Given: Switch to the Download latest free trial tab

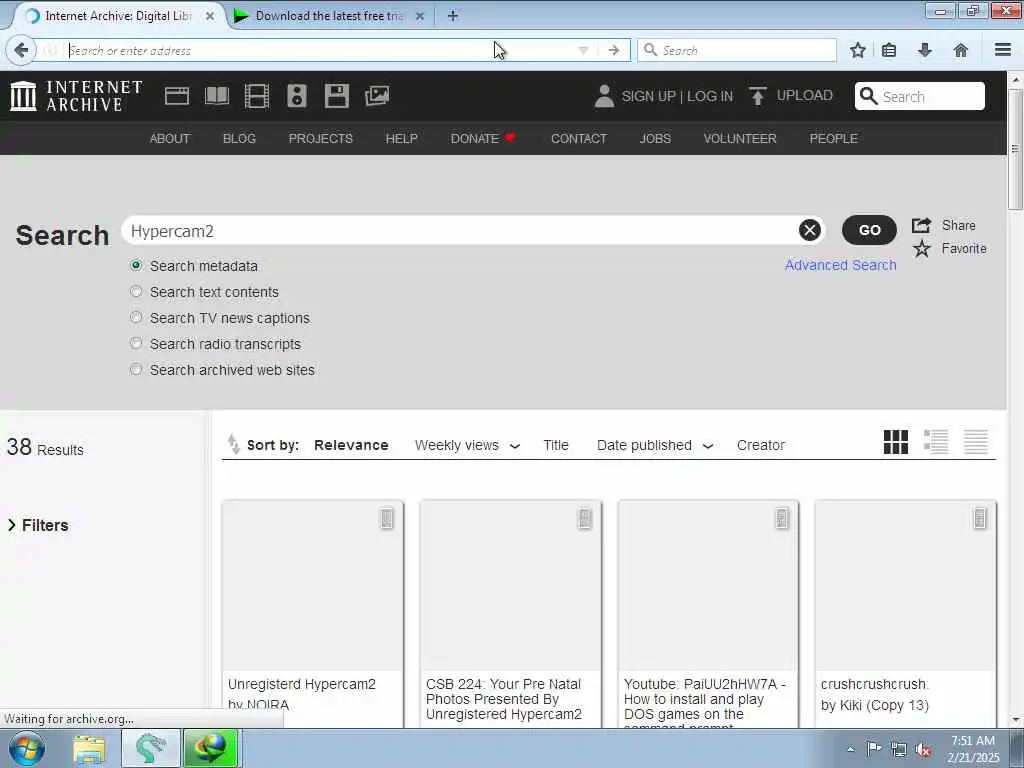Looking at the screenshot, I should tap(328, 16).
